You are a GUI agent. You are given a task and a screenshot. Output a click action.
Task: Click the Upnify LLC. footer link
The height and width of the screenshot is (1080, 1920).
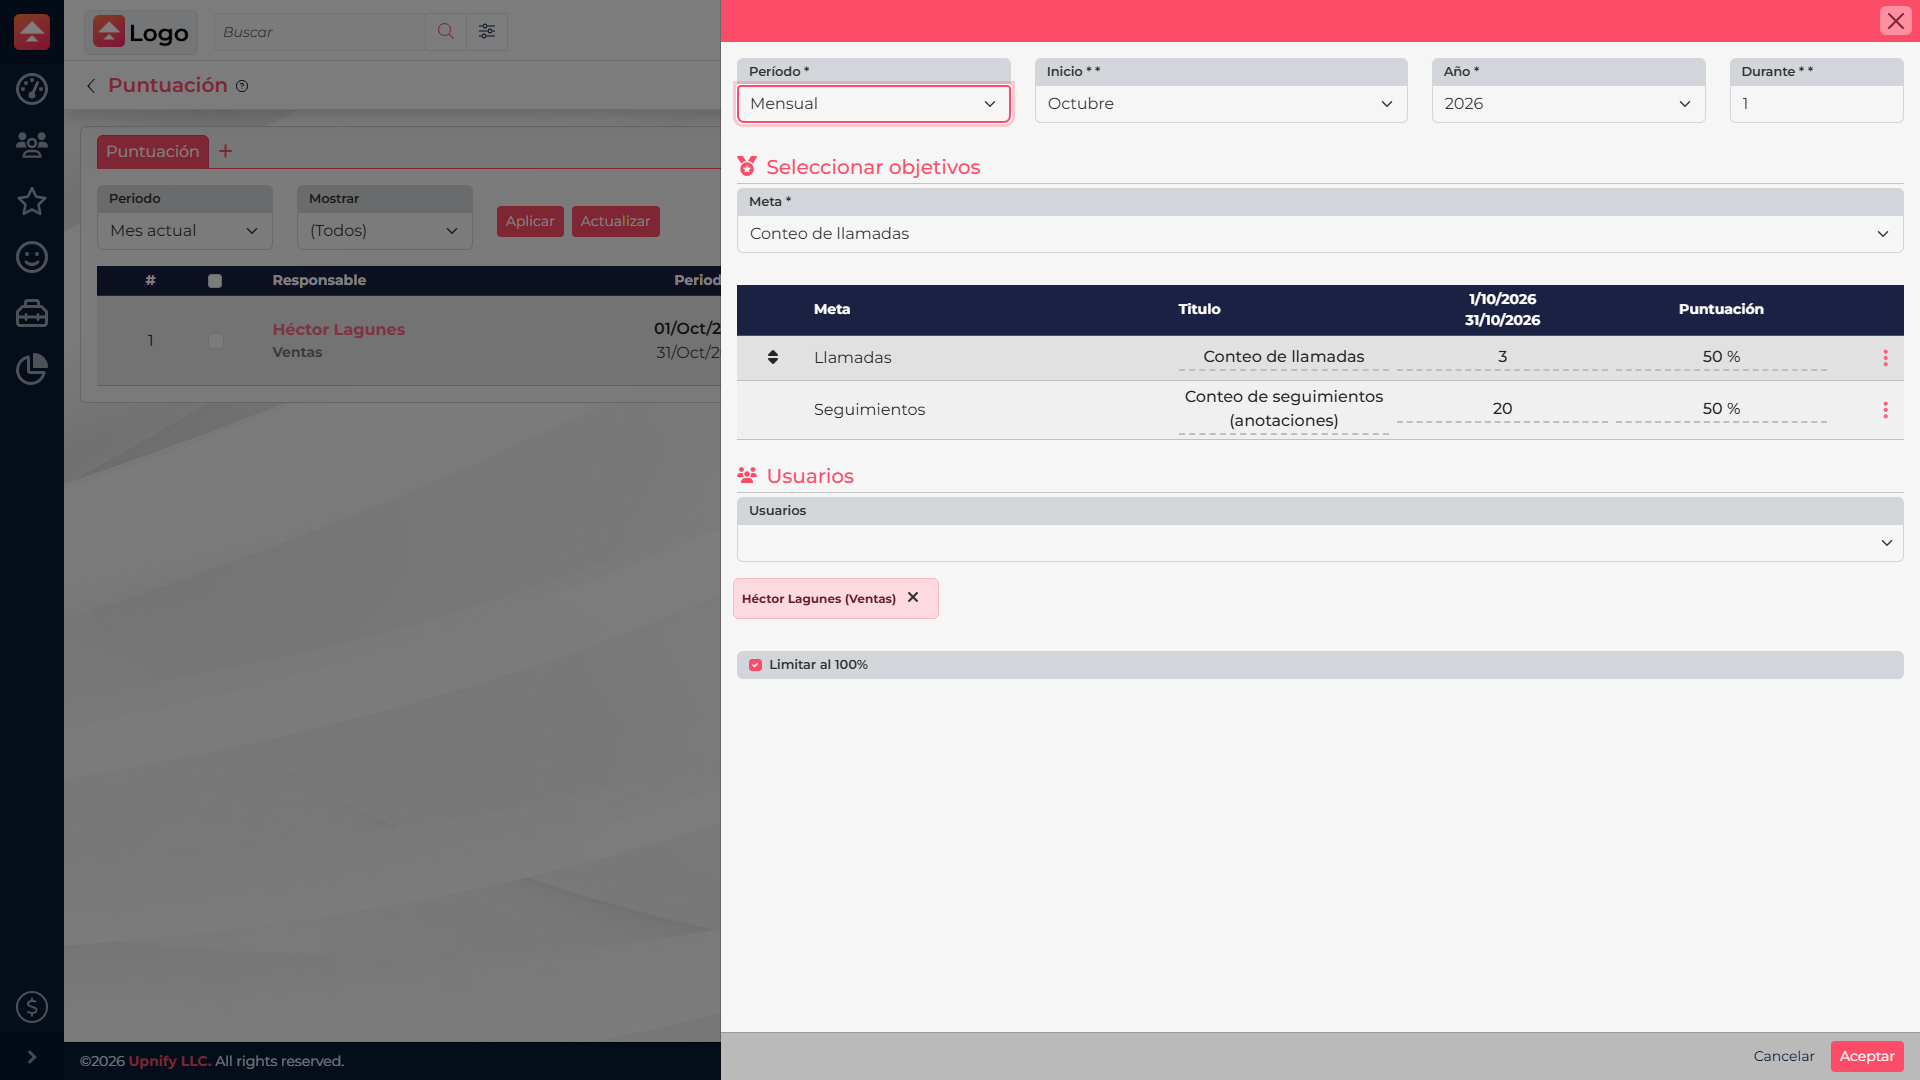point(170,1061)
